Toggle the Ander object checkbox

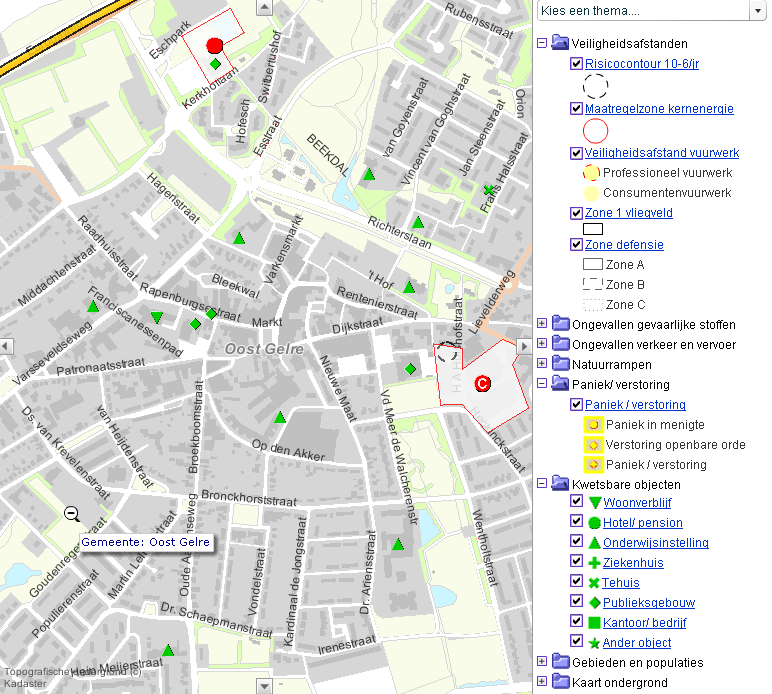coord(576,641)
